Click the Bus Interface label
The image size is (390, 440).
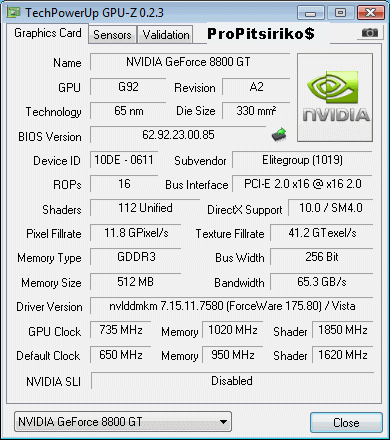click(197, 185)
